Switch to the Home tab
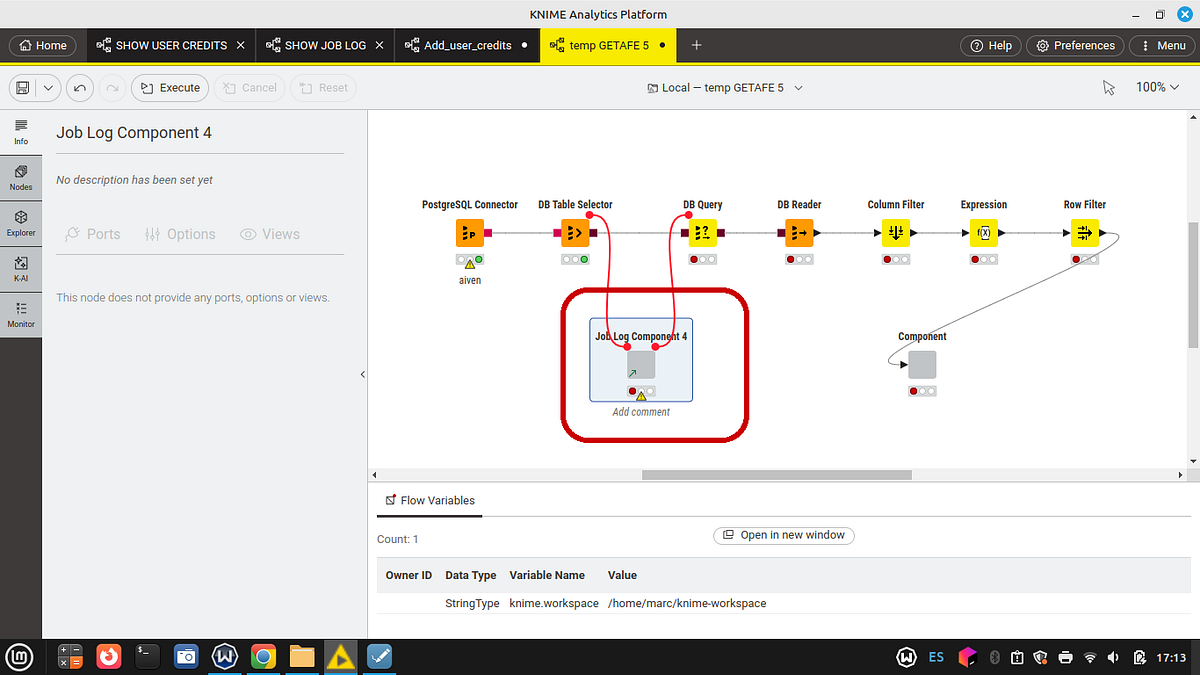1200x675 pixels. pos(42,45)
